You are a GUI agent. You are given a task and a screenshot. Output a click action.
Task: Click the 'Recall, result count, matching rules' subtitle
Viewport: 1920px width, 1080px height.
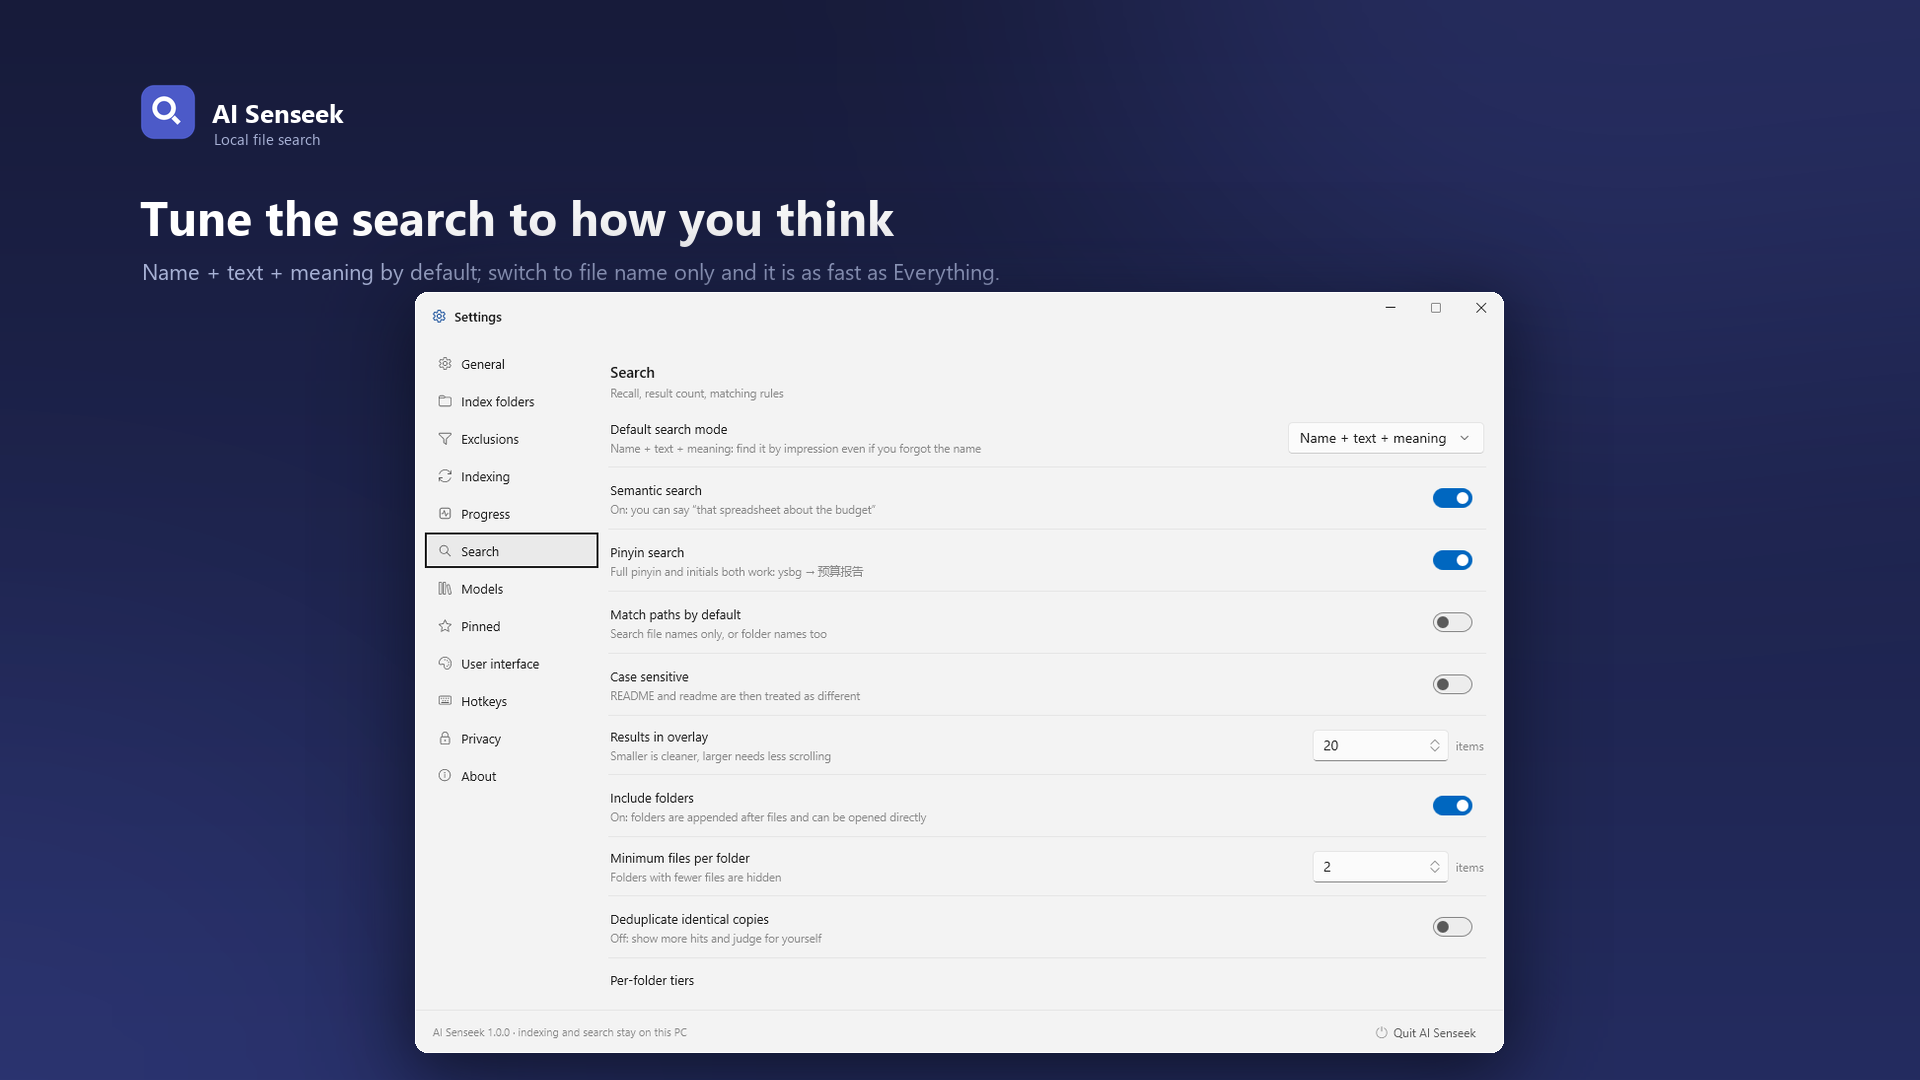697,393
